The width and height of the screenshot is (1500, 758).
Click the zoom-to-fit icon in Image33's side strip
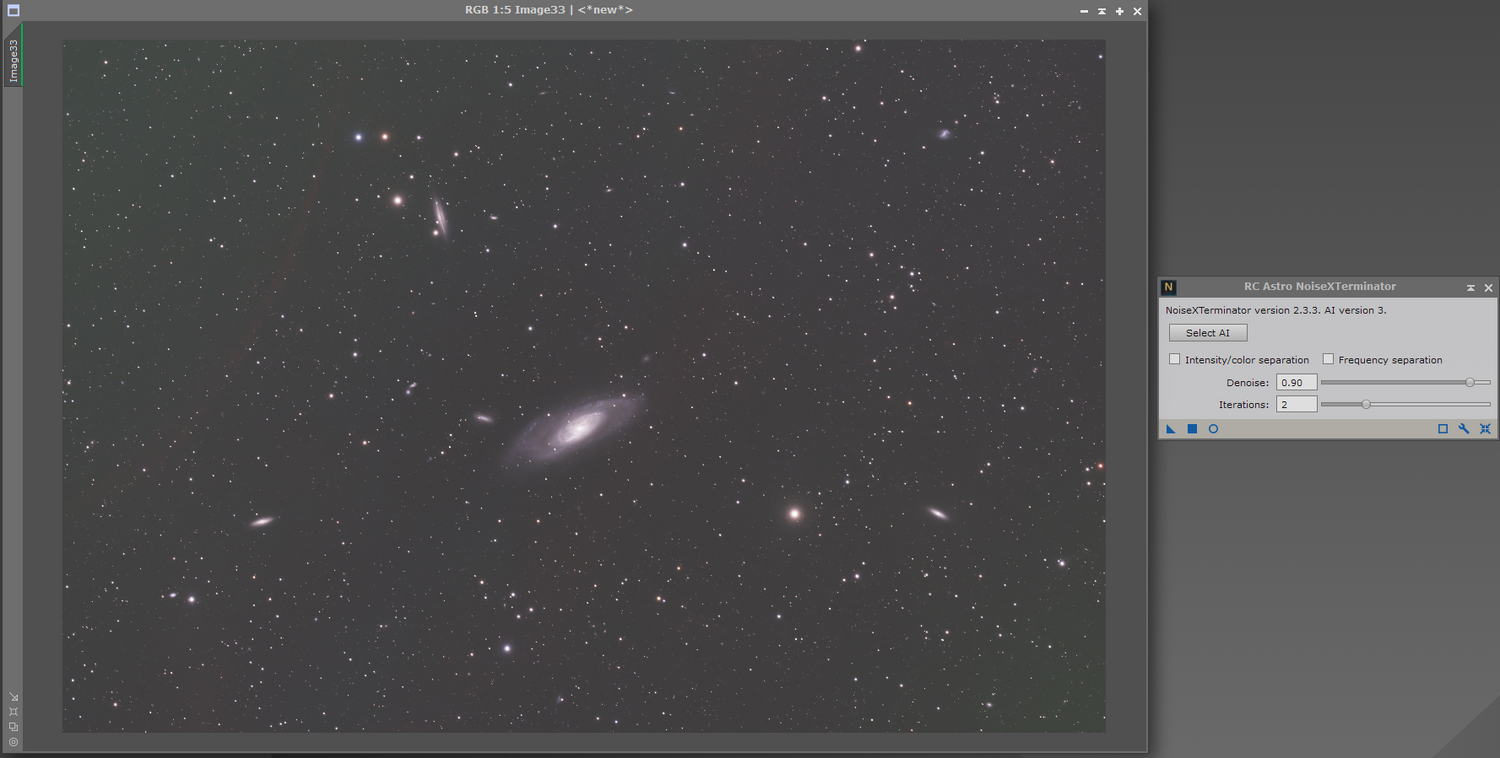tap(13, 712)
